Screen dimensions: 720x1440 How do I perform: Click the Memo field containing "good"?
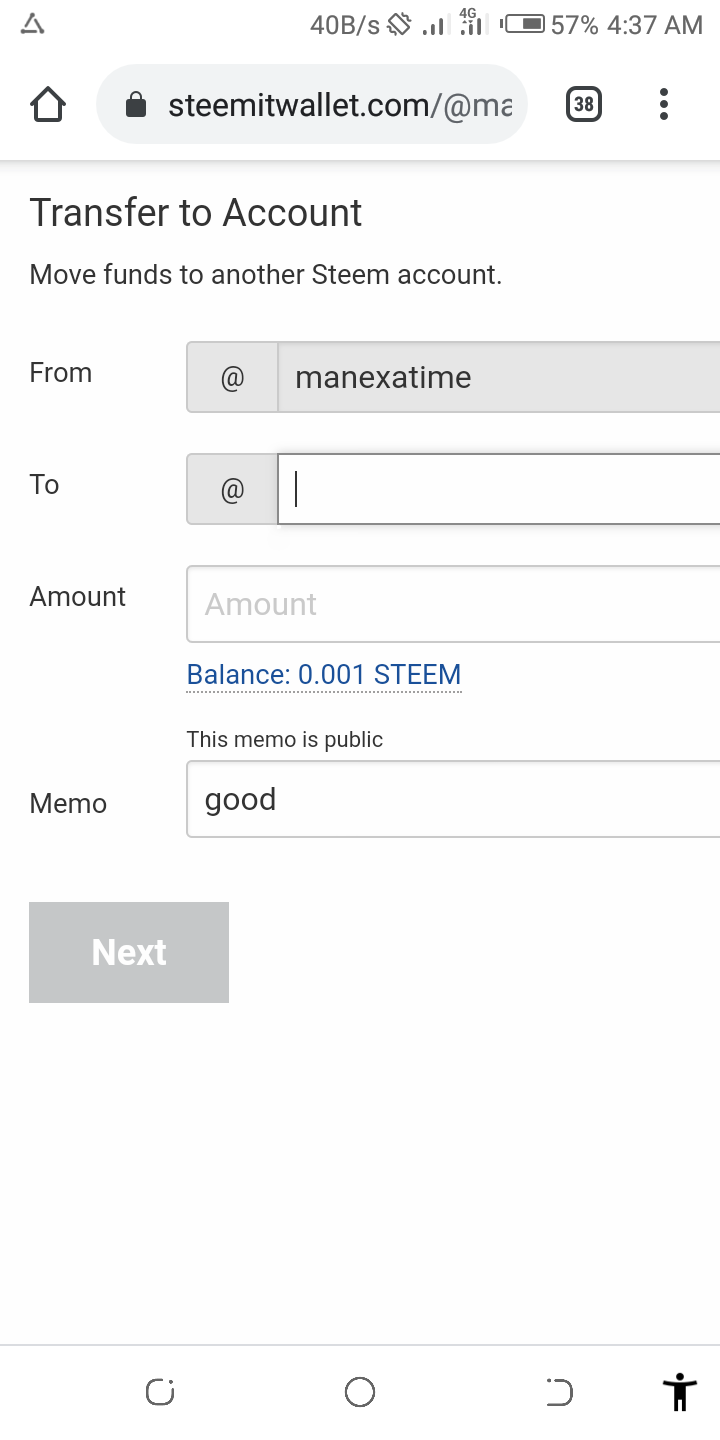[x=453, y=799]
